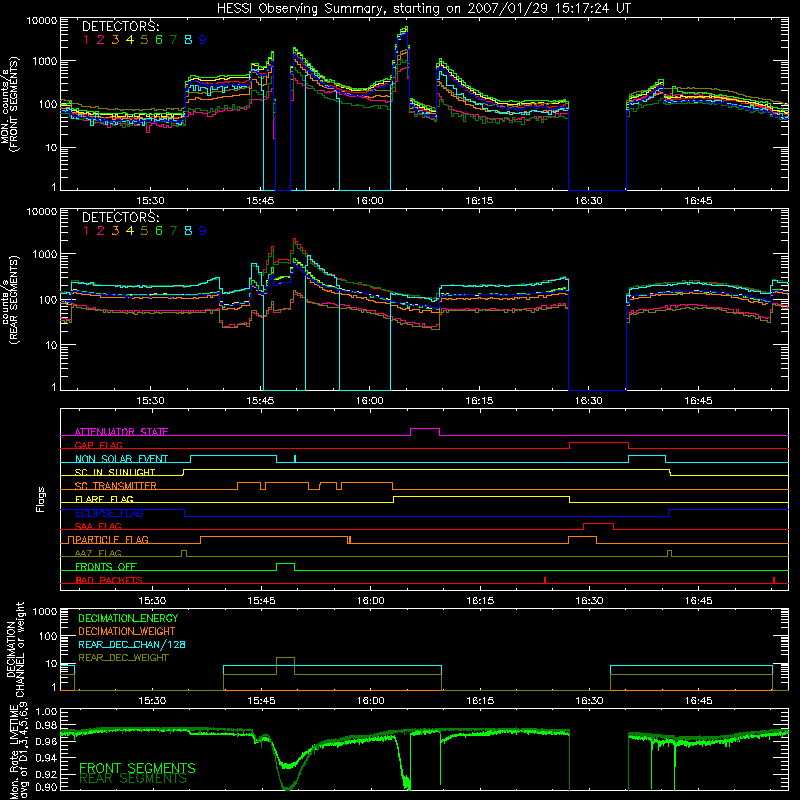Click DETECTORS: heading in rear segments plot
The height and width of the screenshot is (800, 800).
pyautogui.click(x=120, y=218)
